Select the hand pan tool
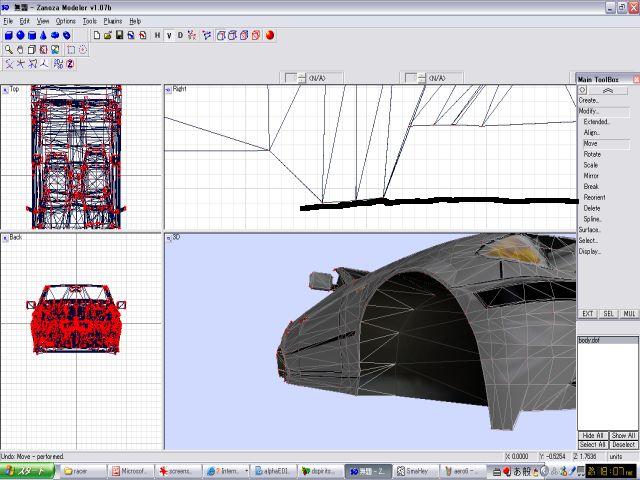 [x=20, y=49]
